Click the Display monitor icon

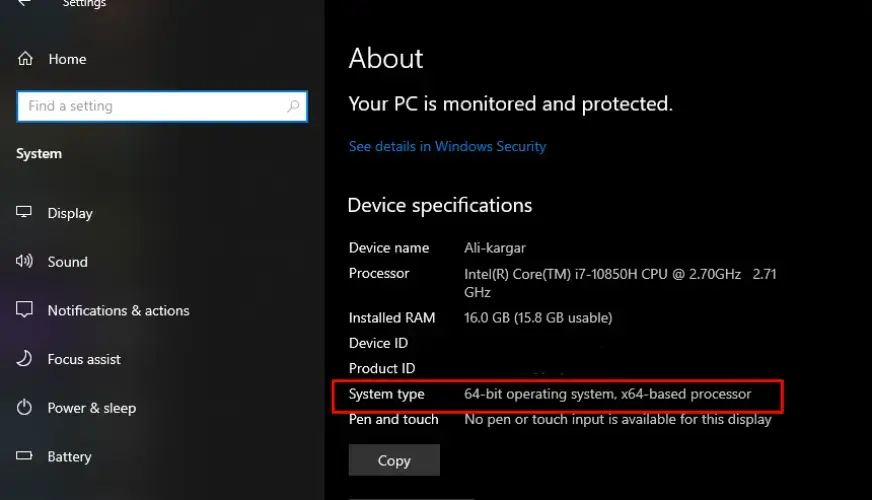click(x=25, y=213)
